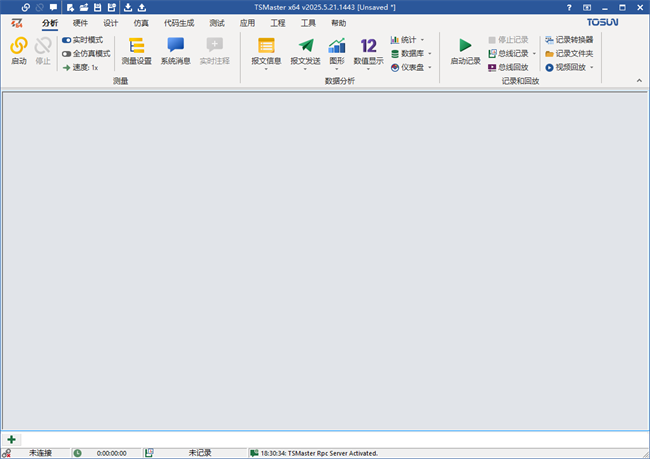Open 测量设置 (Measurement Setup)

click(x=136, y=46)
